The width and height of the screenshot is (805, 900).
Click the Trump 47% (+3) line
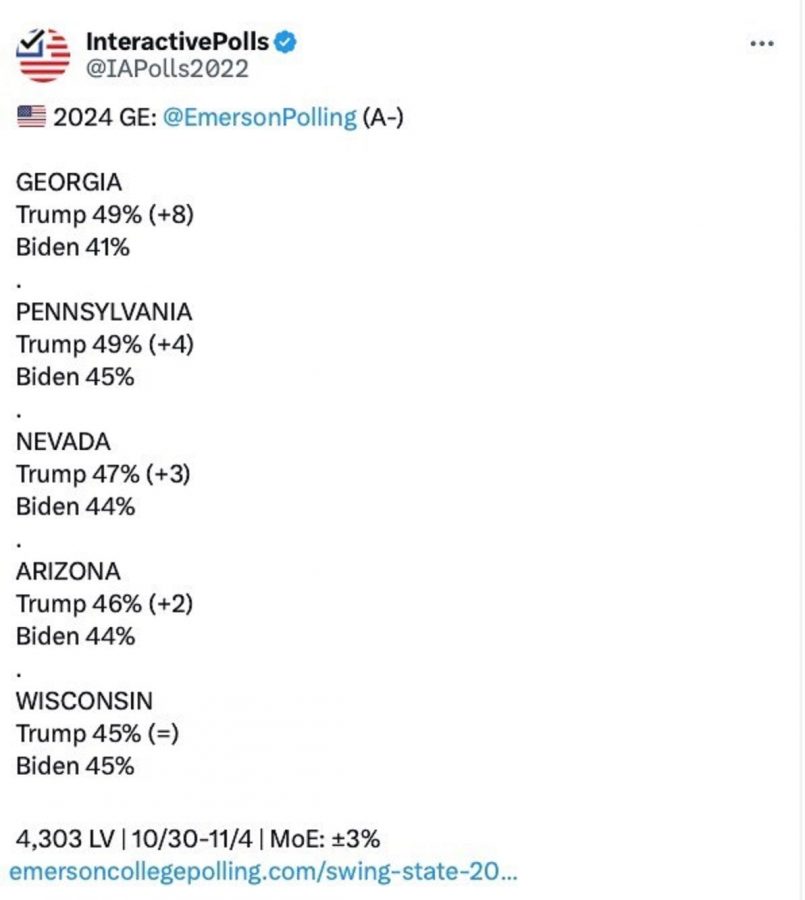pyautogui.click(x=103, y=474)
